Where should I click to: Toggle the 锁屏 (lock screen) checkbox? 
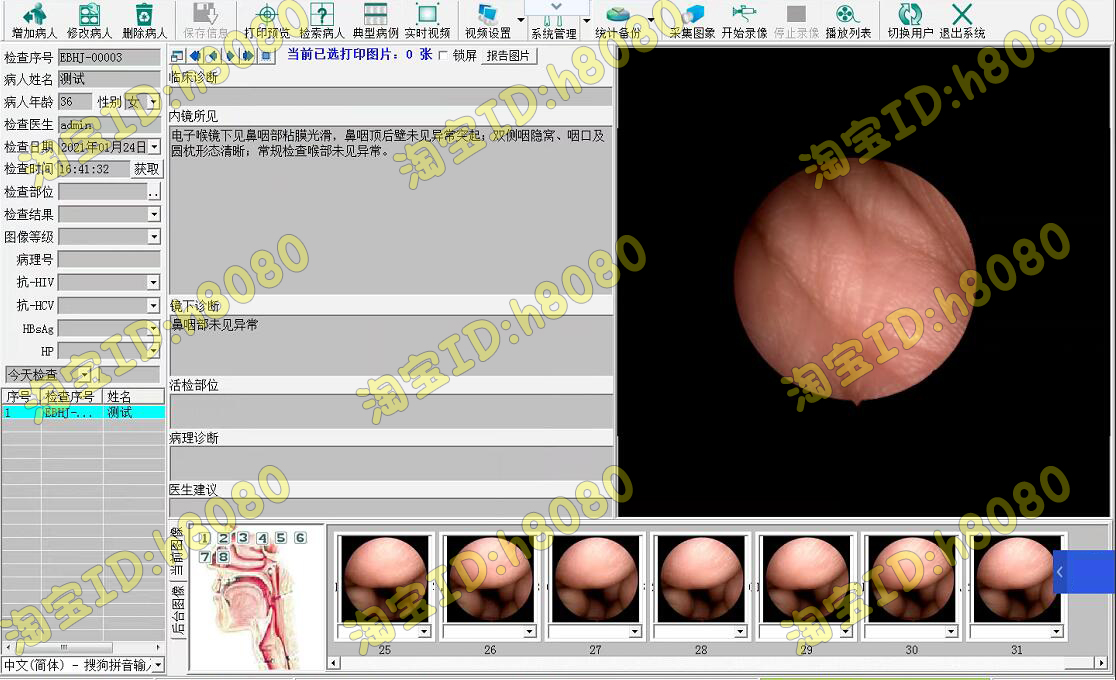click(x=443, y=56)
